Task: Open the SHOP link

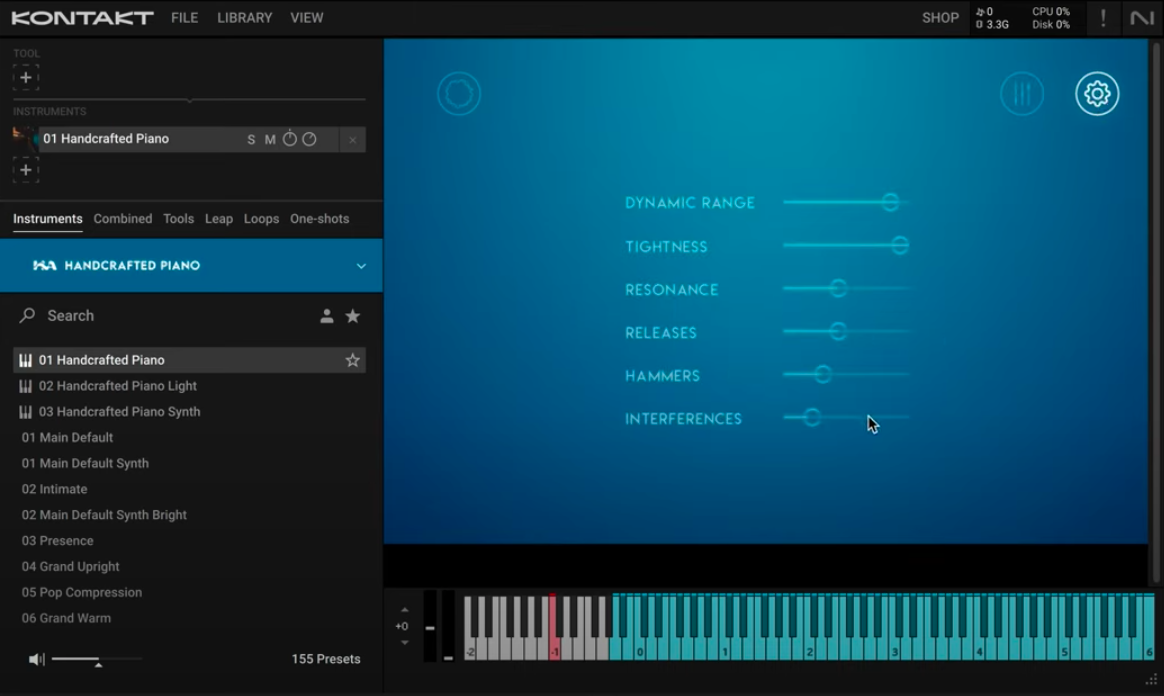Action: click(940, 18)
